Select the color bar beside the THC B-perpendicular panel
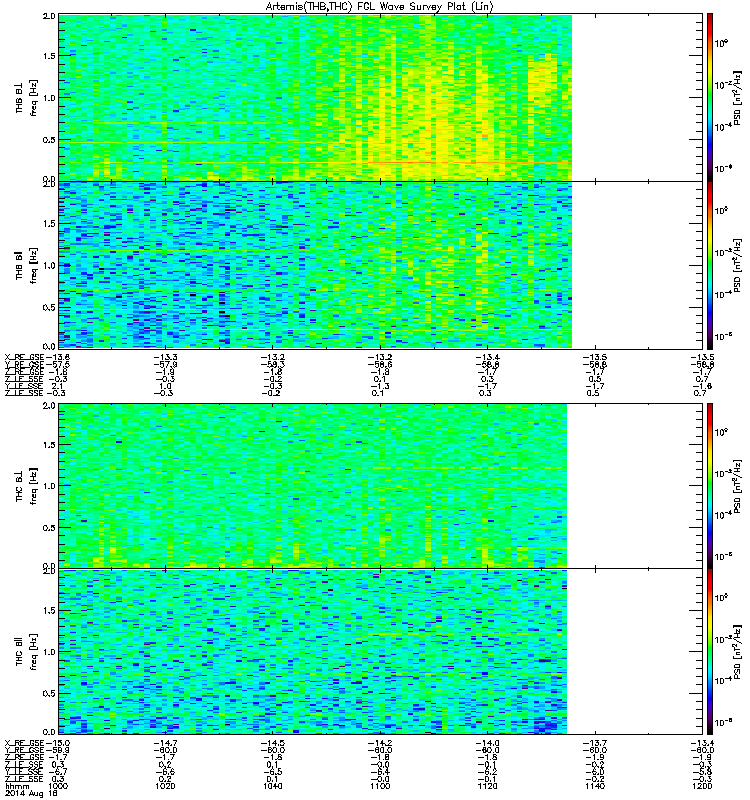Screen dimensions: 750x800 (709, 486)
